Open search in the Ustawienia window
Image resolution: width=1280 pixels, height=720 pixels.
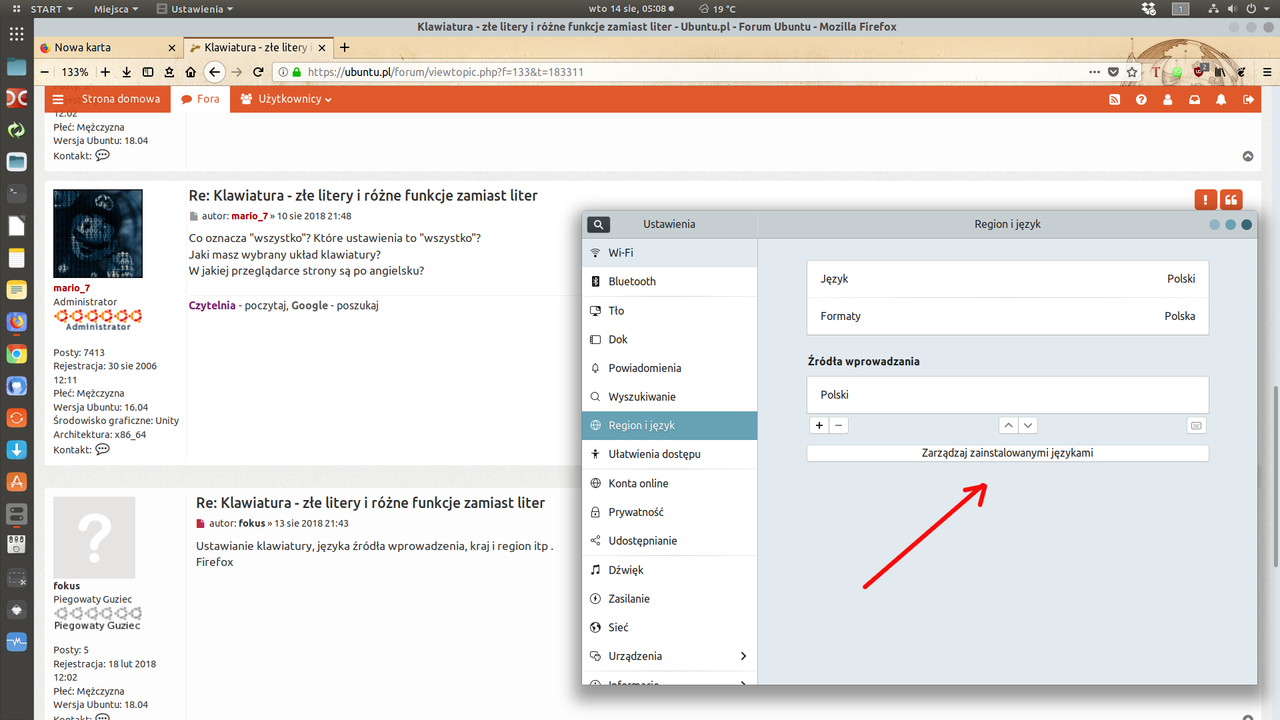[598, 225]
